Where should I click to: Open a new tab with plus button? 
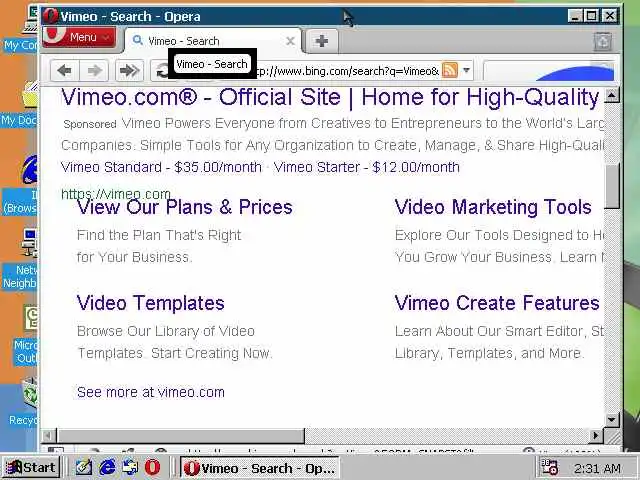(x=322, y=41)
